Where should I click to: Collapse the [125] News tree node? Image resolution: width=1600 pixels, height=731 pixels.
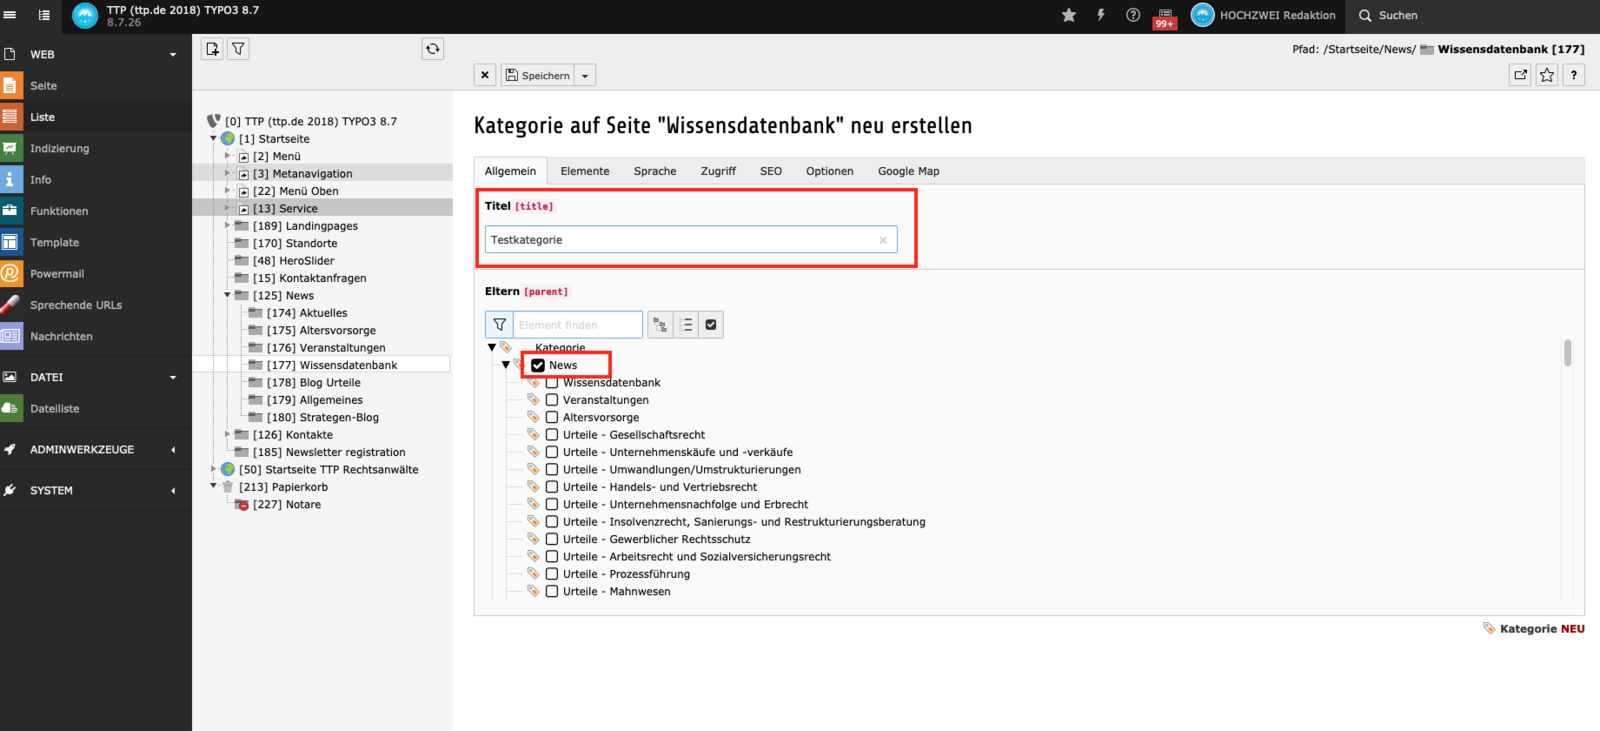point(227,295)
